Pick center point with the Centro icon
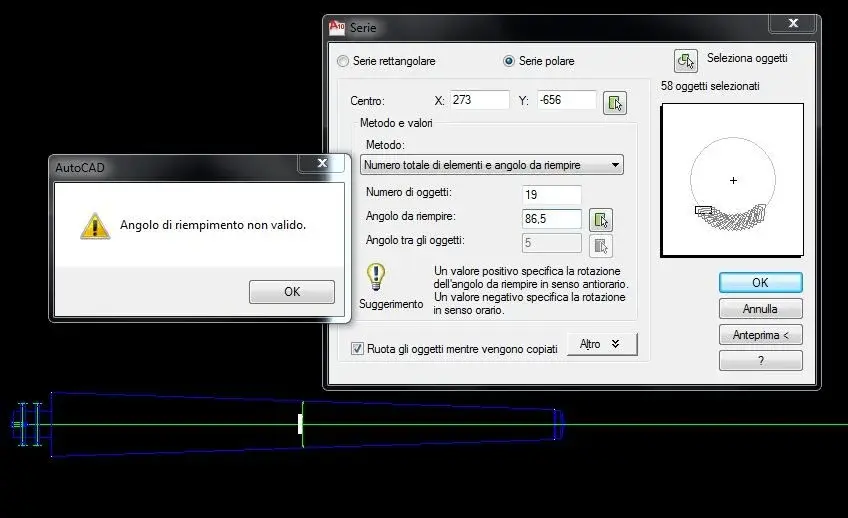Screen dimensions: 848x518 [614, 103]
